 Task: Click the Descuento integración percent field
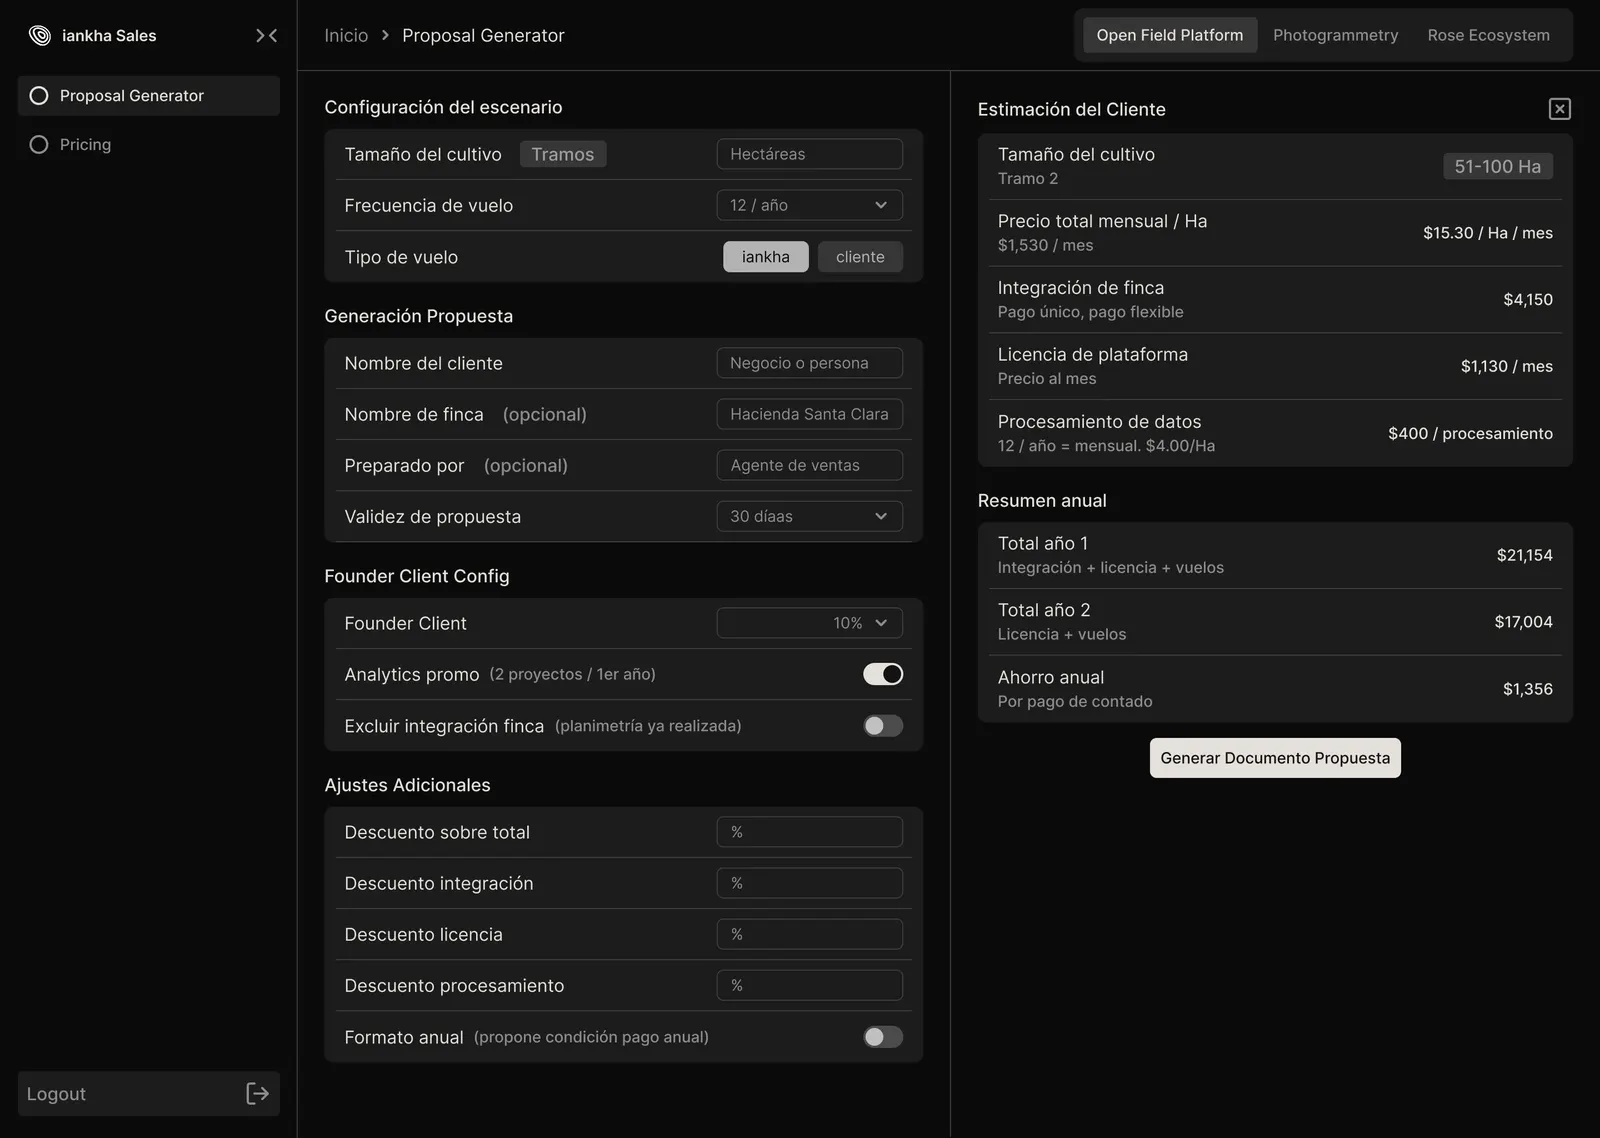tap(810, 883)
